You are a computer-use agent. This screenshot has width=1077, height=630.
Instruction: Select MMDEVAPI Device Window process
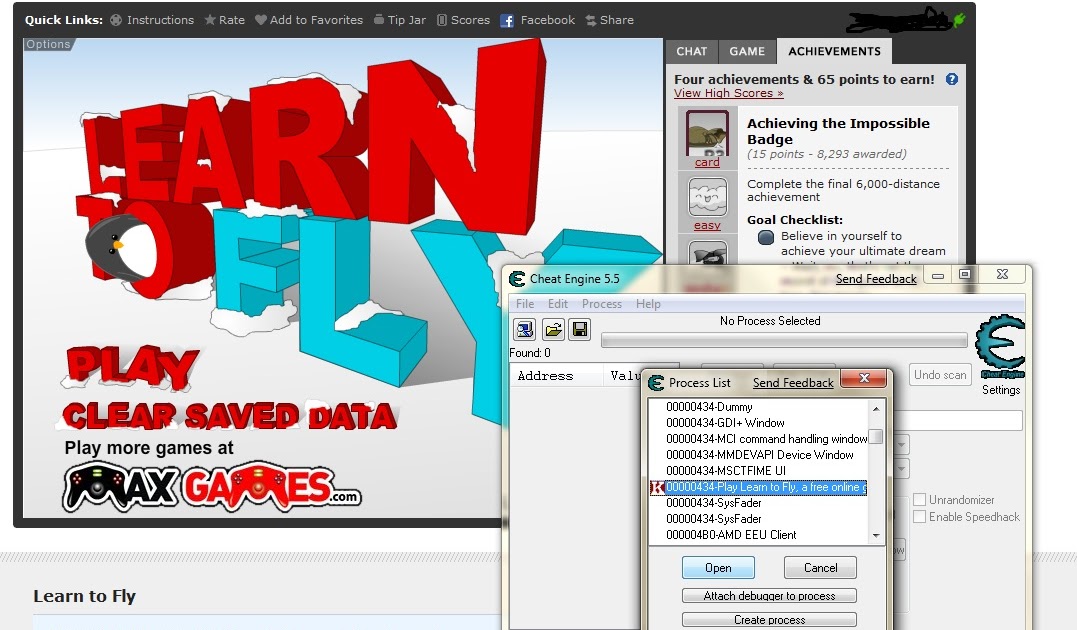tap(758, 455)
